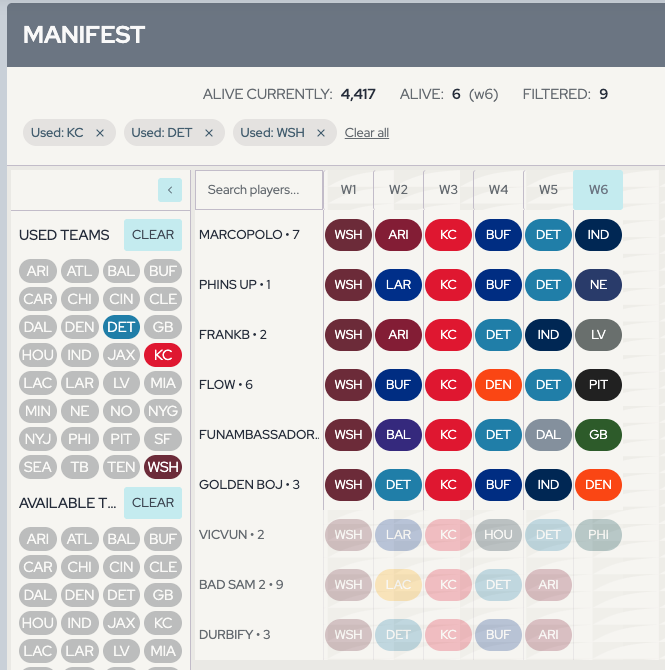
Task: Open the GOLDEN BOJ • 3 player row
Action: [x=249, y=485]
